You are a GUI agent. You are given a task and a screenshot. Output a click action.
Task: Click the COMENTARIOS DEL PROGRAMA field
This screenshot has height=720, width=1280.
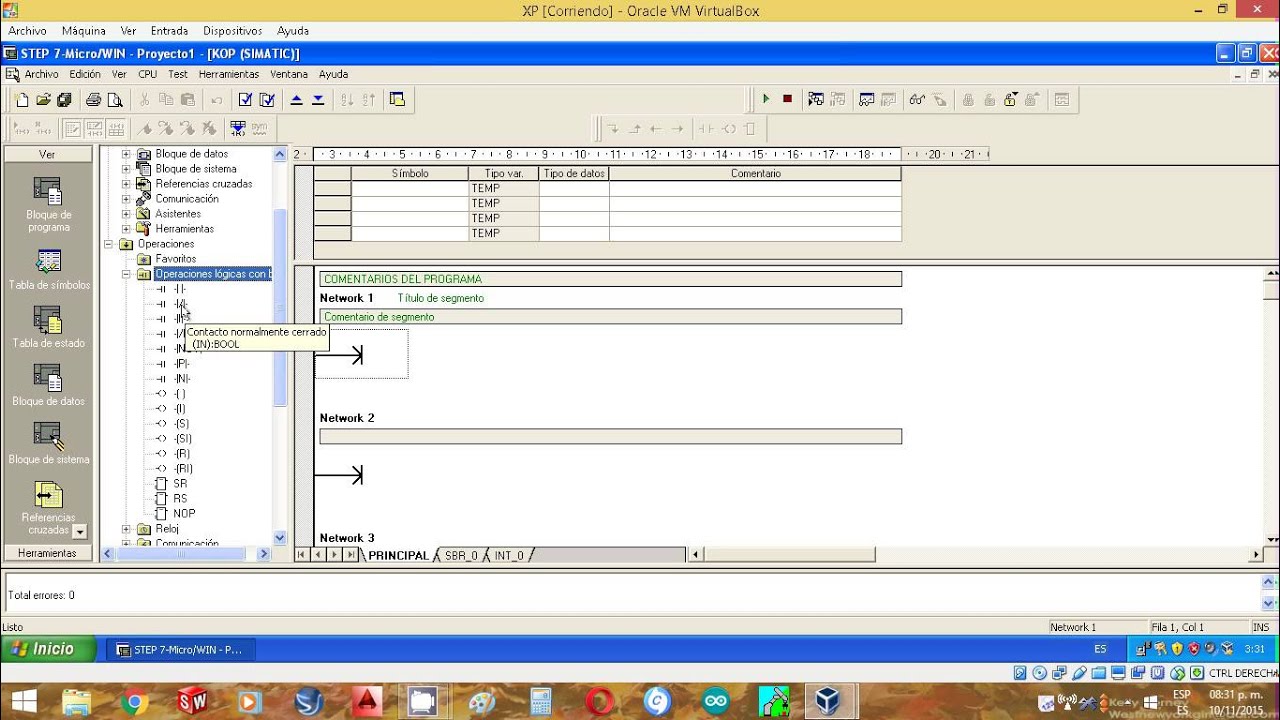(x=611, y=279)
